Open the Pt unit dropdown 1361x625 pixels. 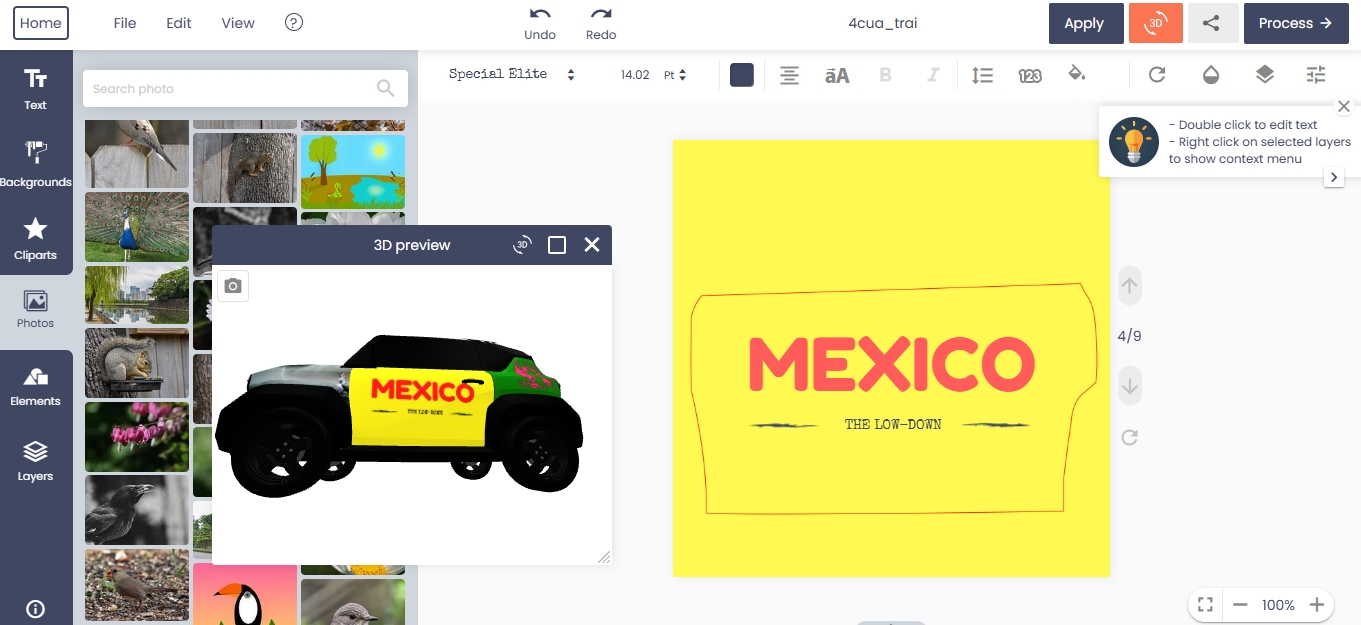pos(675,75)
